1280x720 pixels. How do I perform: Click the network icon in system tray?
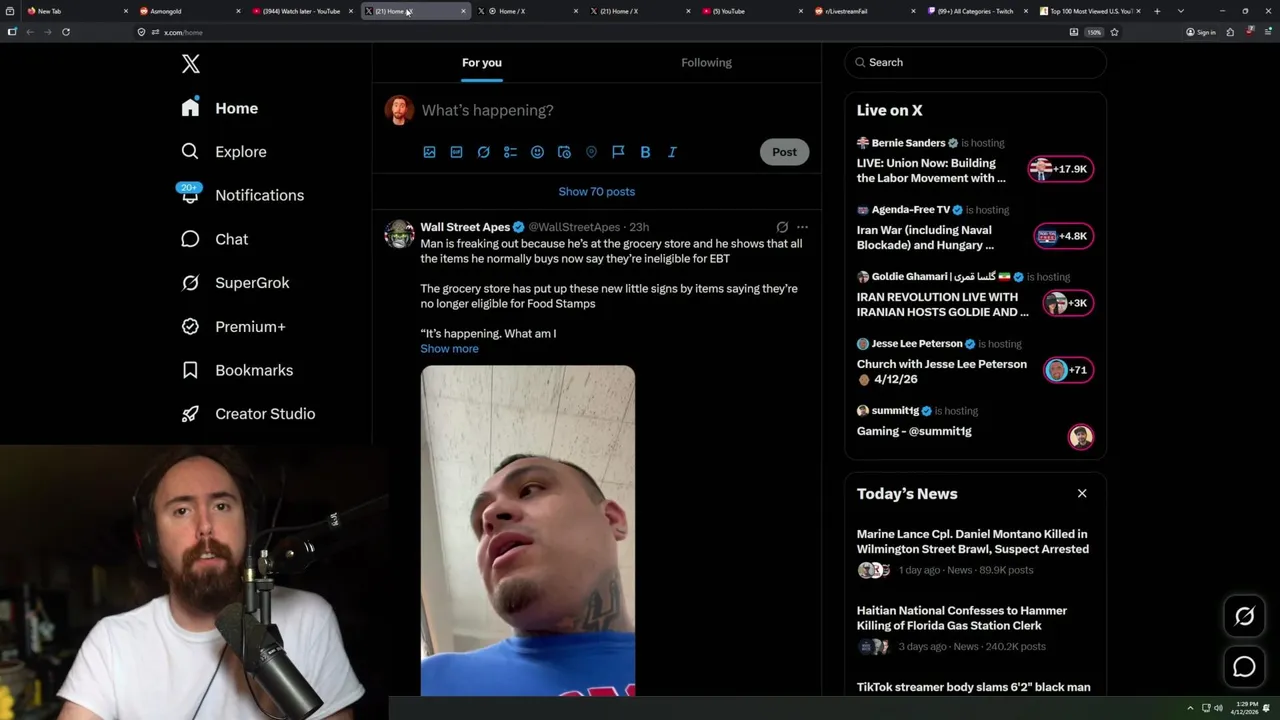pos(1206,708)
